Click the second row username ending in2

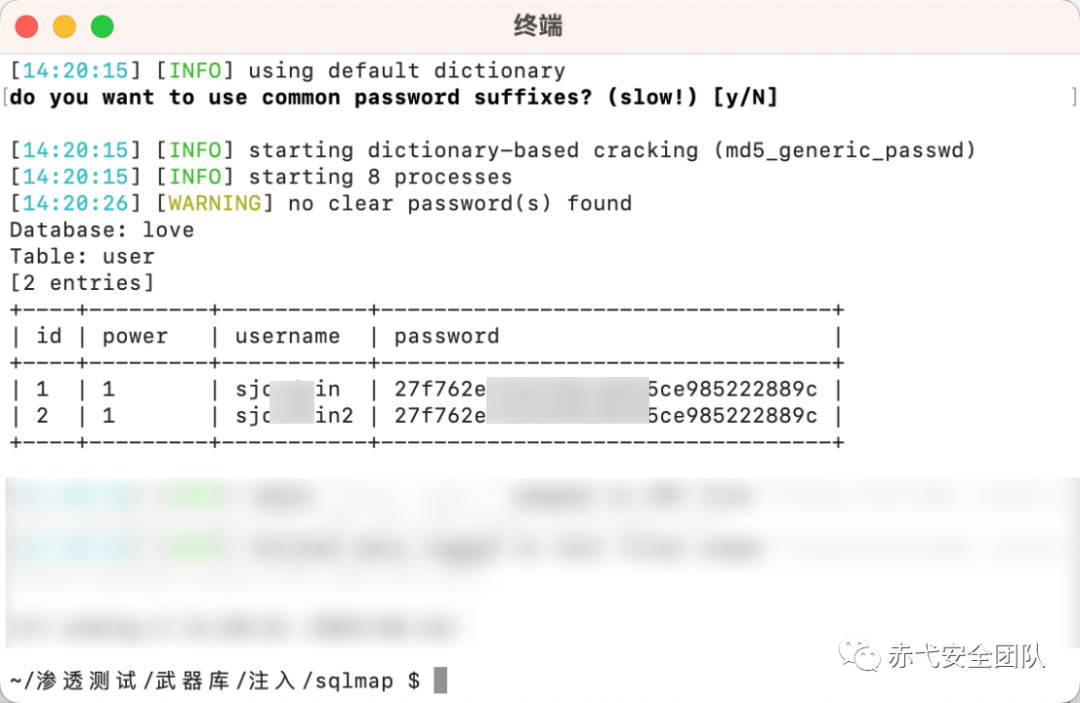[x=294, y=416]
